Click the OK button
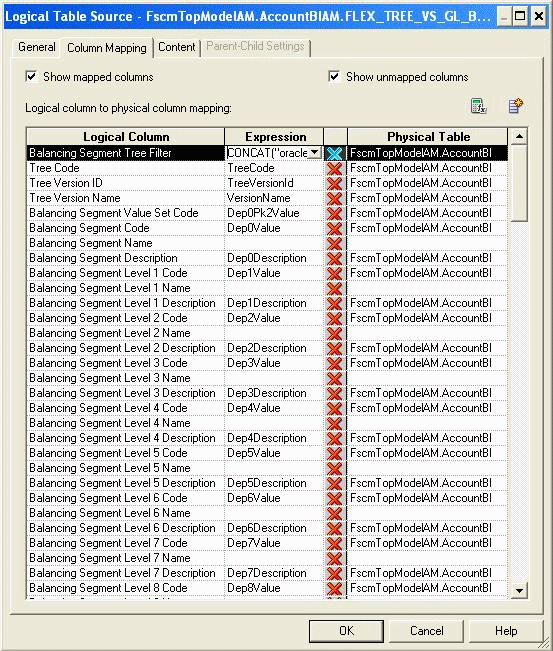 coord(346,631)
